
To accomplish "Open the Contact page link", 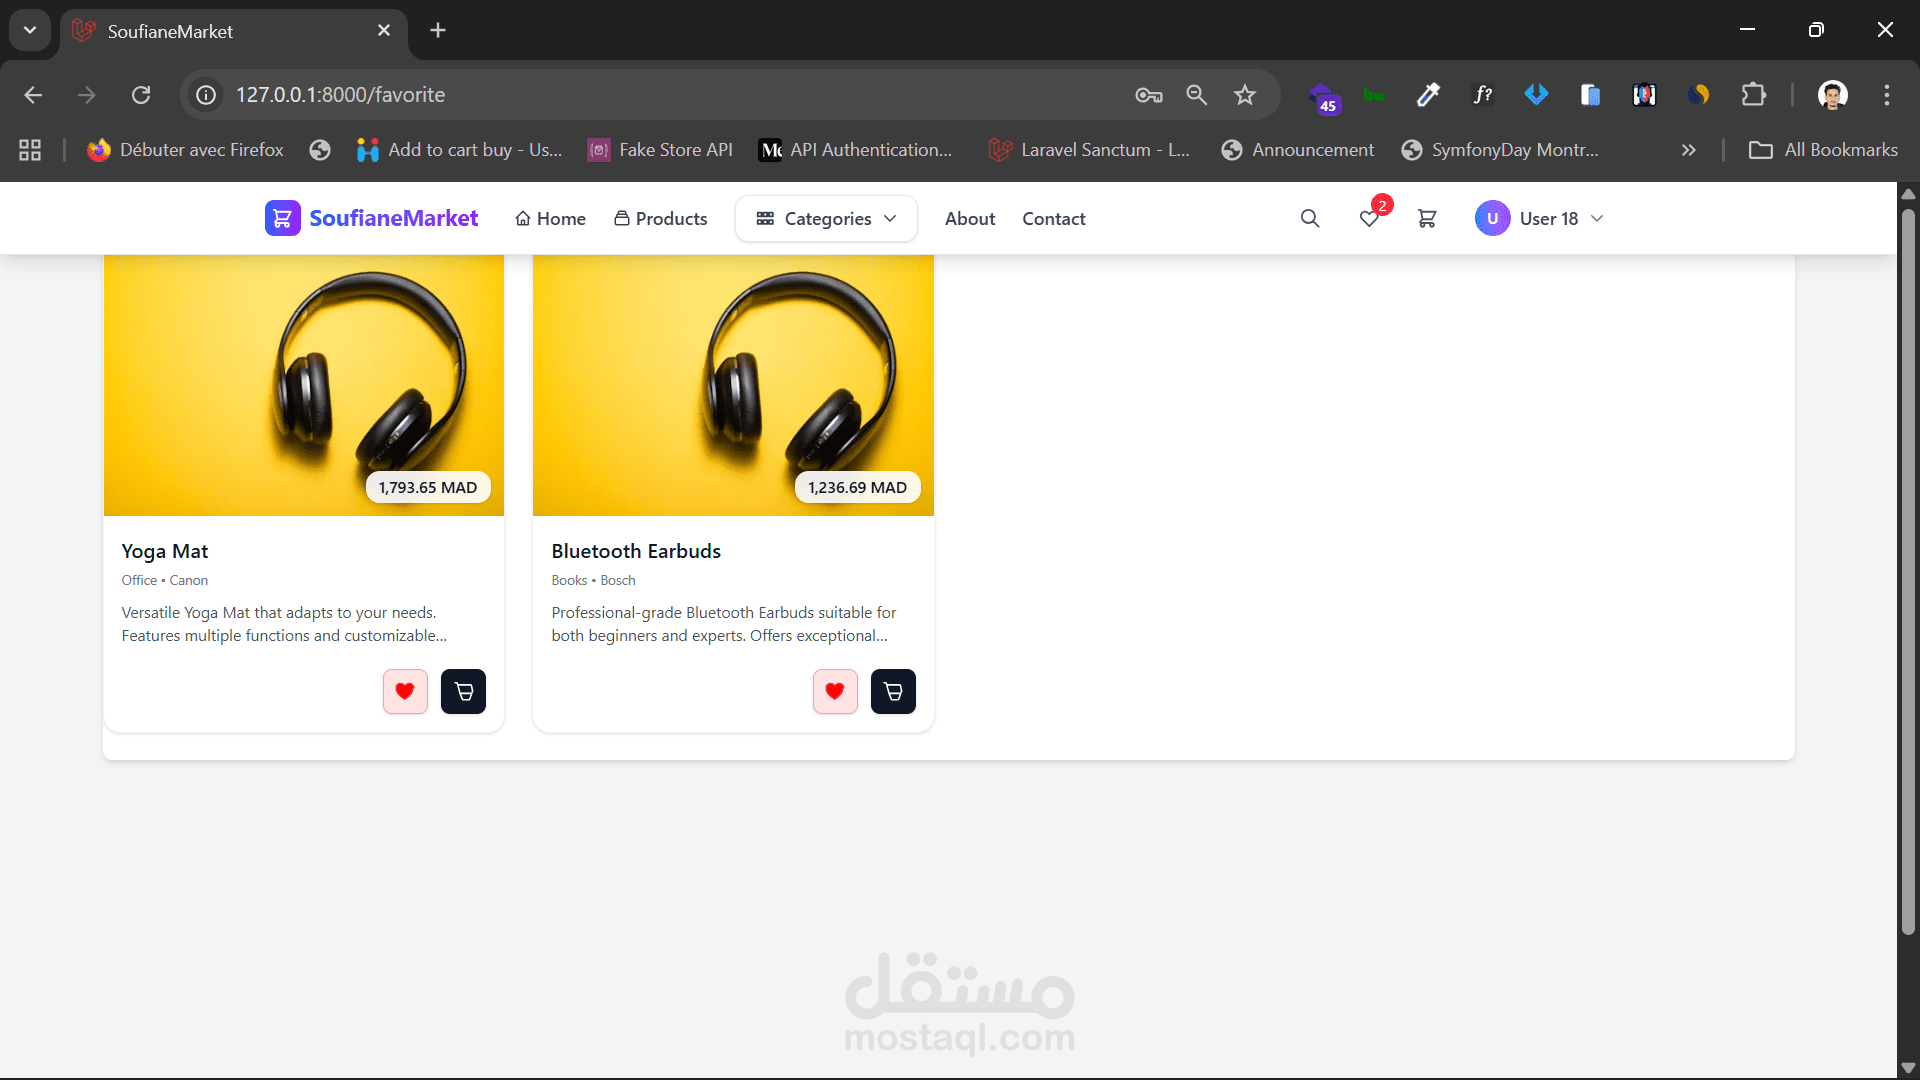I will click(1053, 218).
